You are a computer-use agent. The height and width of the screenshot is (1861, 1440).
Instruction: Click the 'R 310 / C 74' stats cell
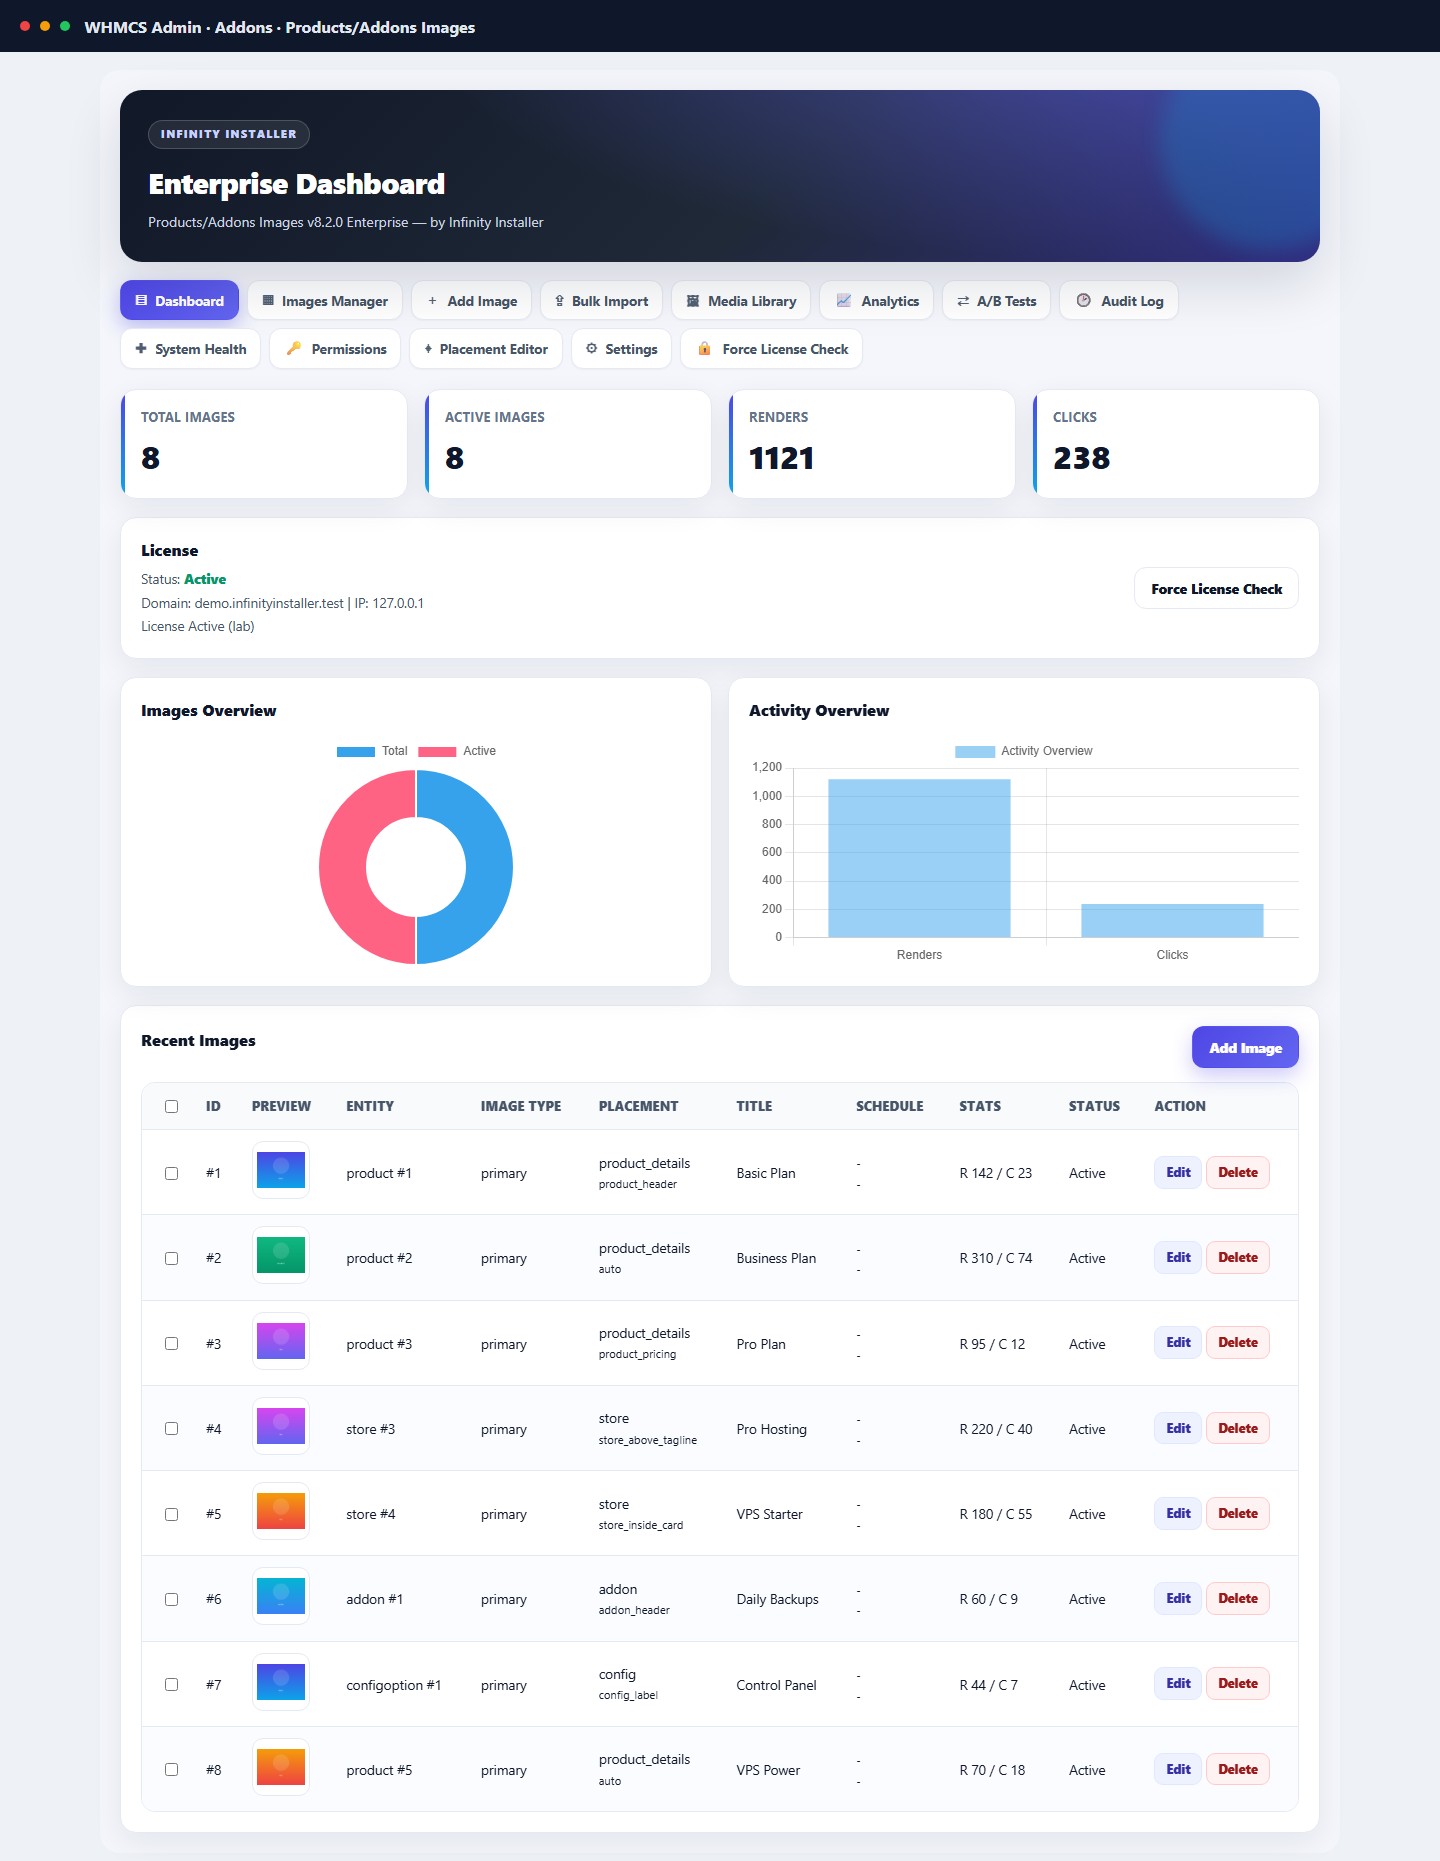tap(996, 1258)
